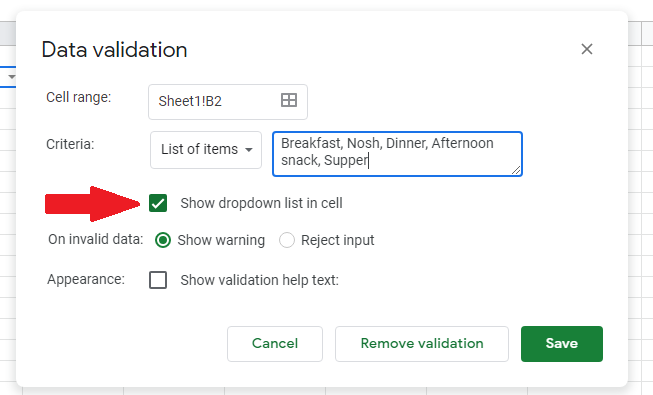Select the Show warning radio option
653x395 pixels.
coord(163,240)
